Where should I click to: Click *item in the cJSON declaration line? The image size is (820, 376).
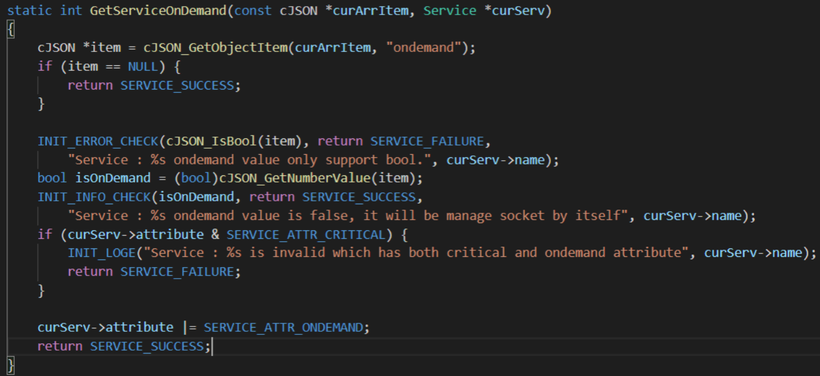coord(102,48)
